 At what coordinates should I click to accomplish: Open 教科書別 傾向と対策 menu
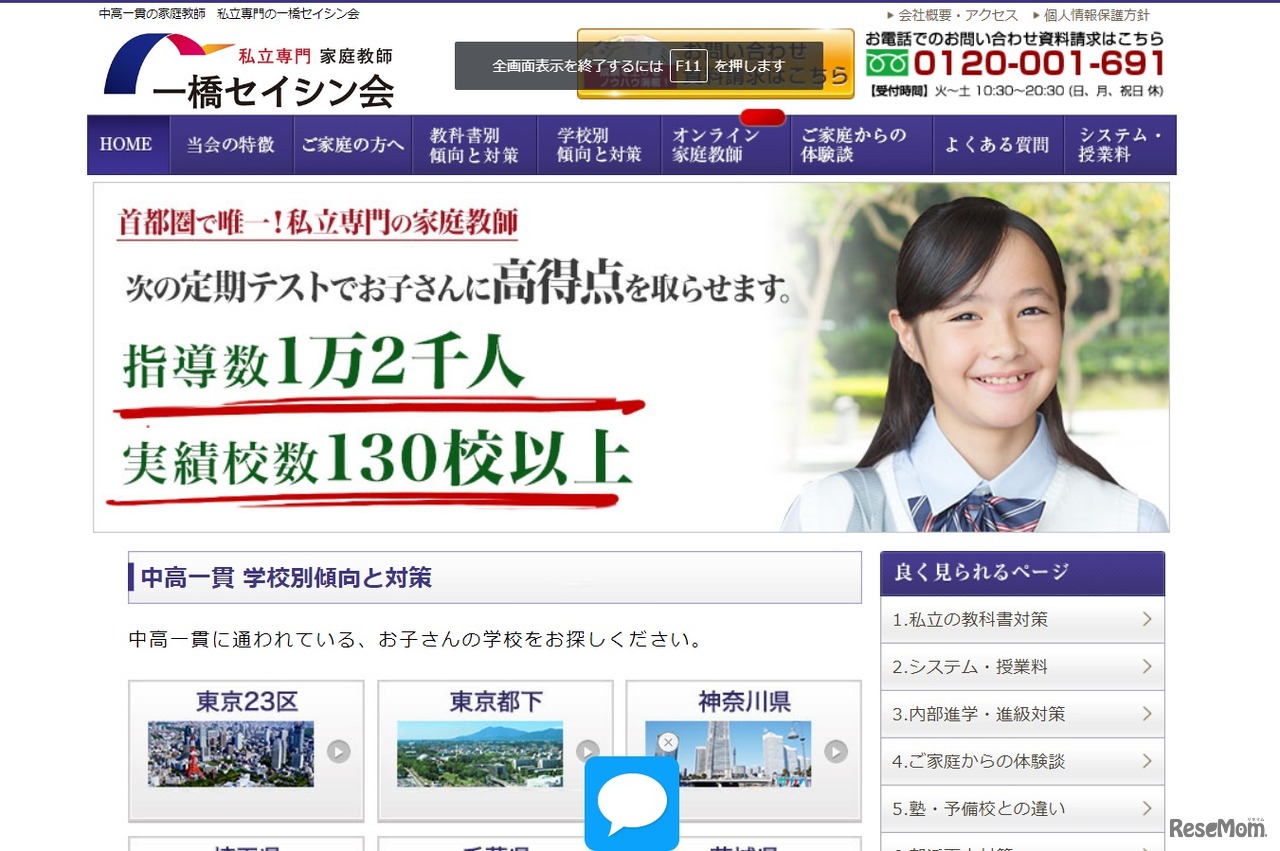point(475,145)
